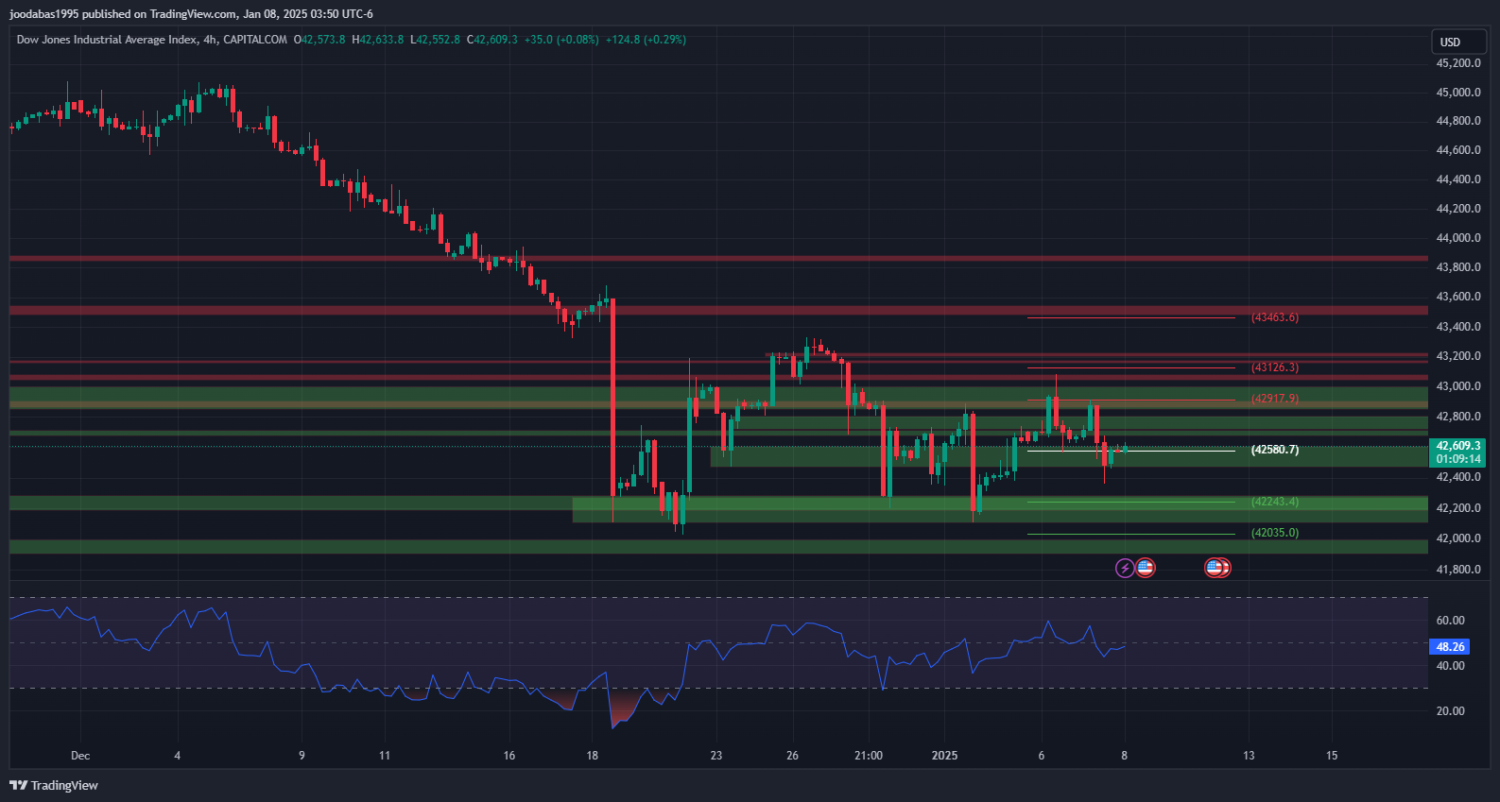Click 43,600.0 on the price axis

click(x=1458, y=297)
